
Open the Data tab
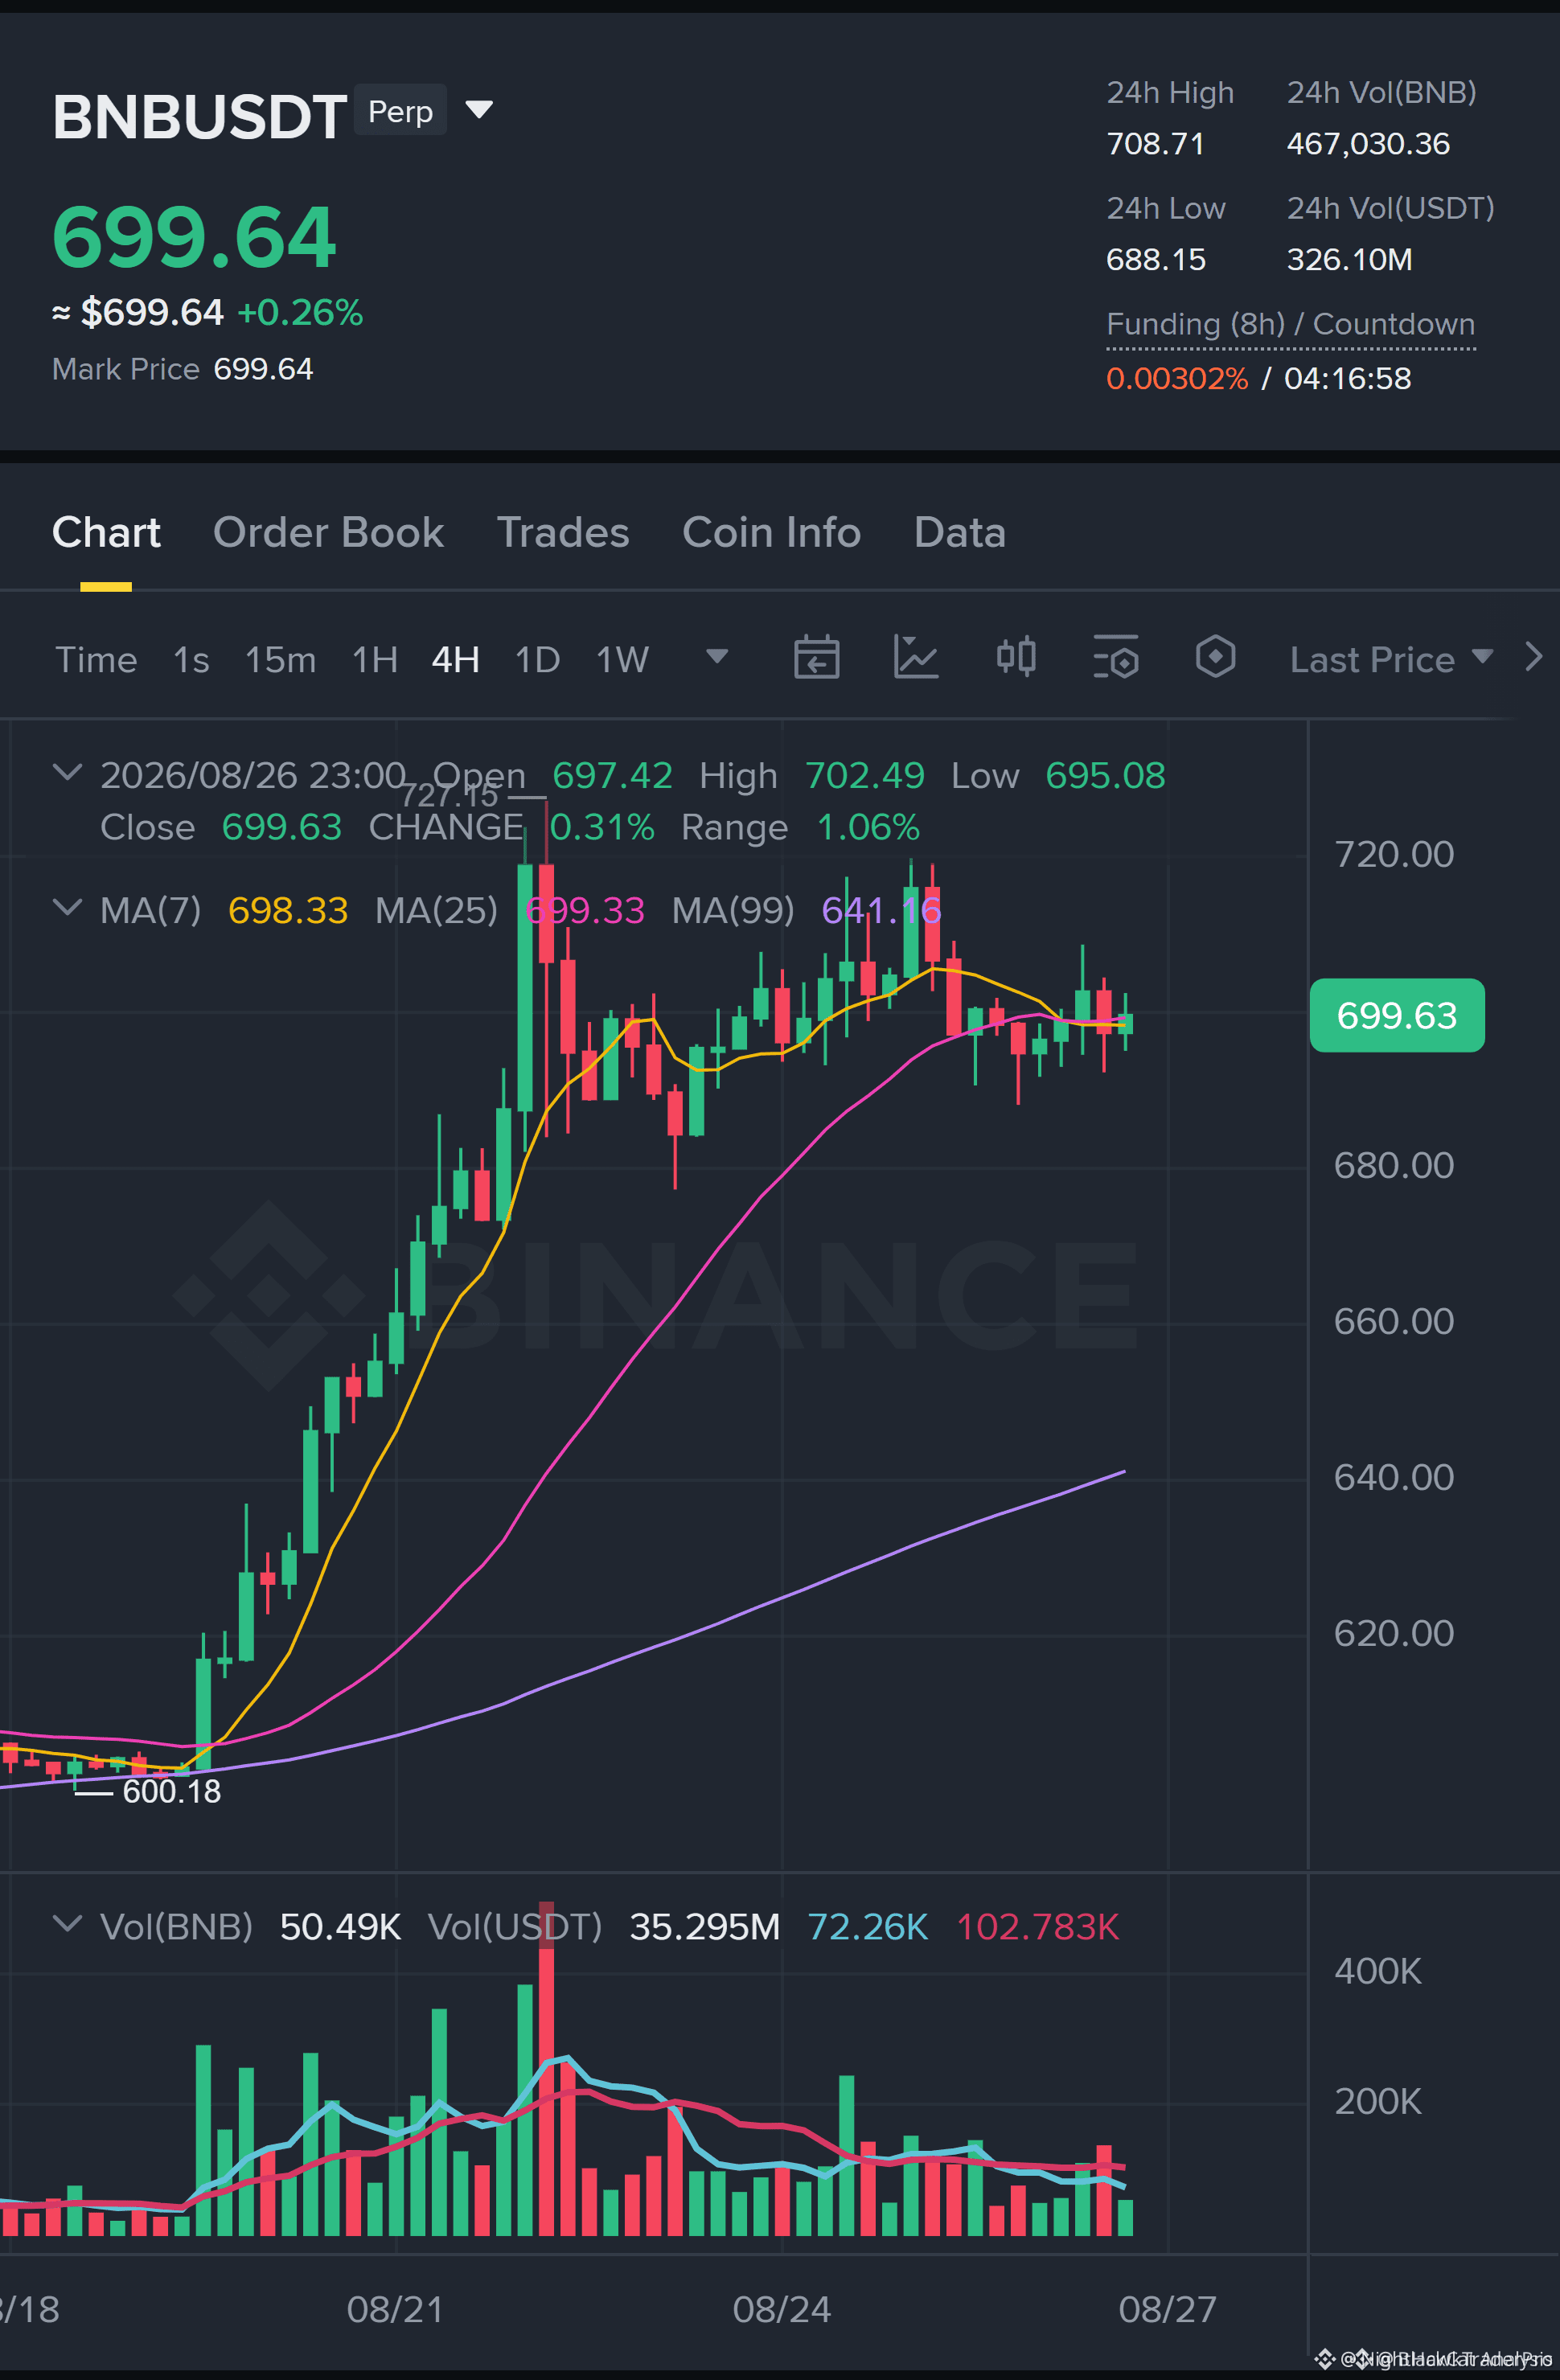pyautogui.click(x=959, y=532)
